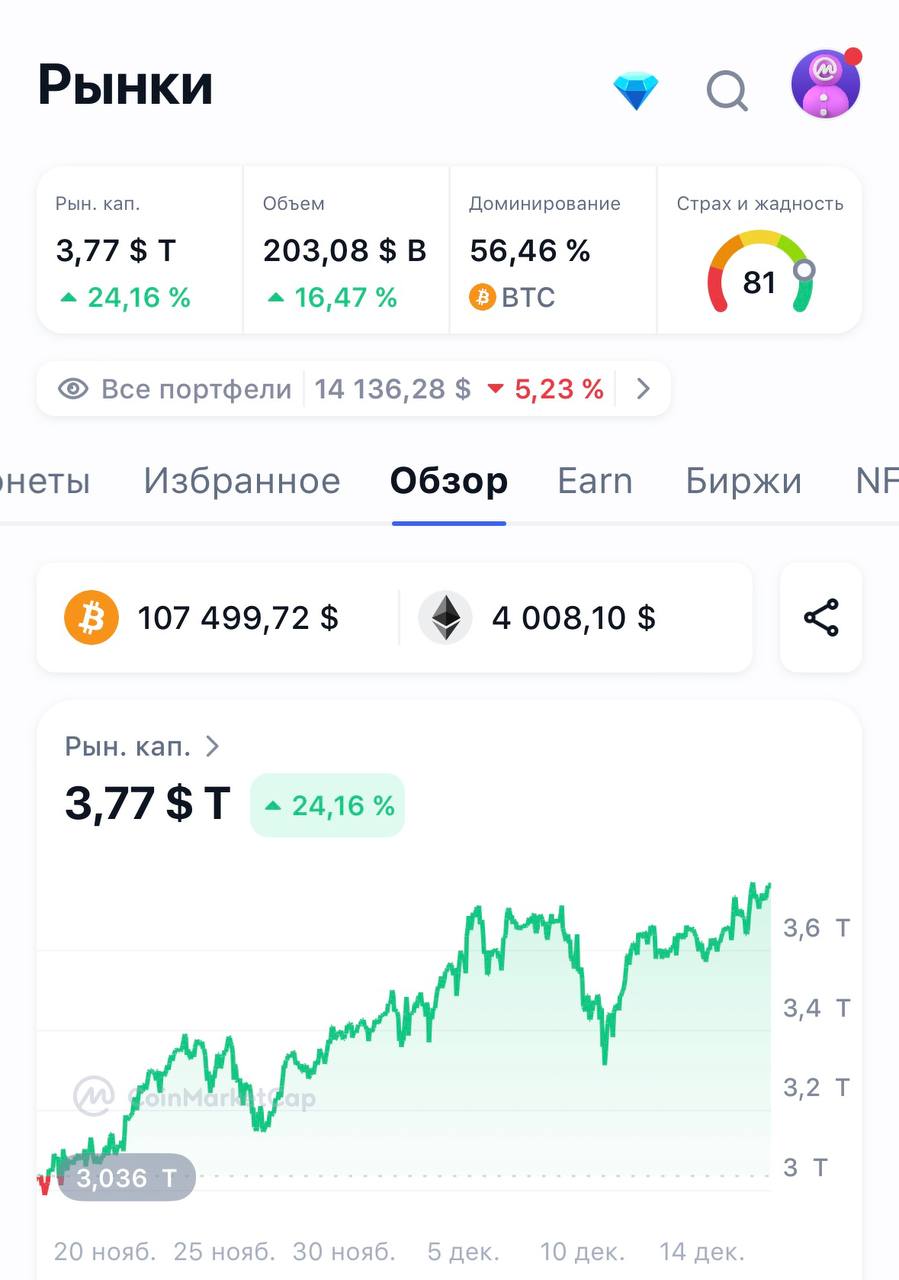This screenshot has height=1280, width=899.
Task: Expand the portfolios row chevron
Action: 643,389
